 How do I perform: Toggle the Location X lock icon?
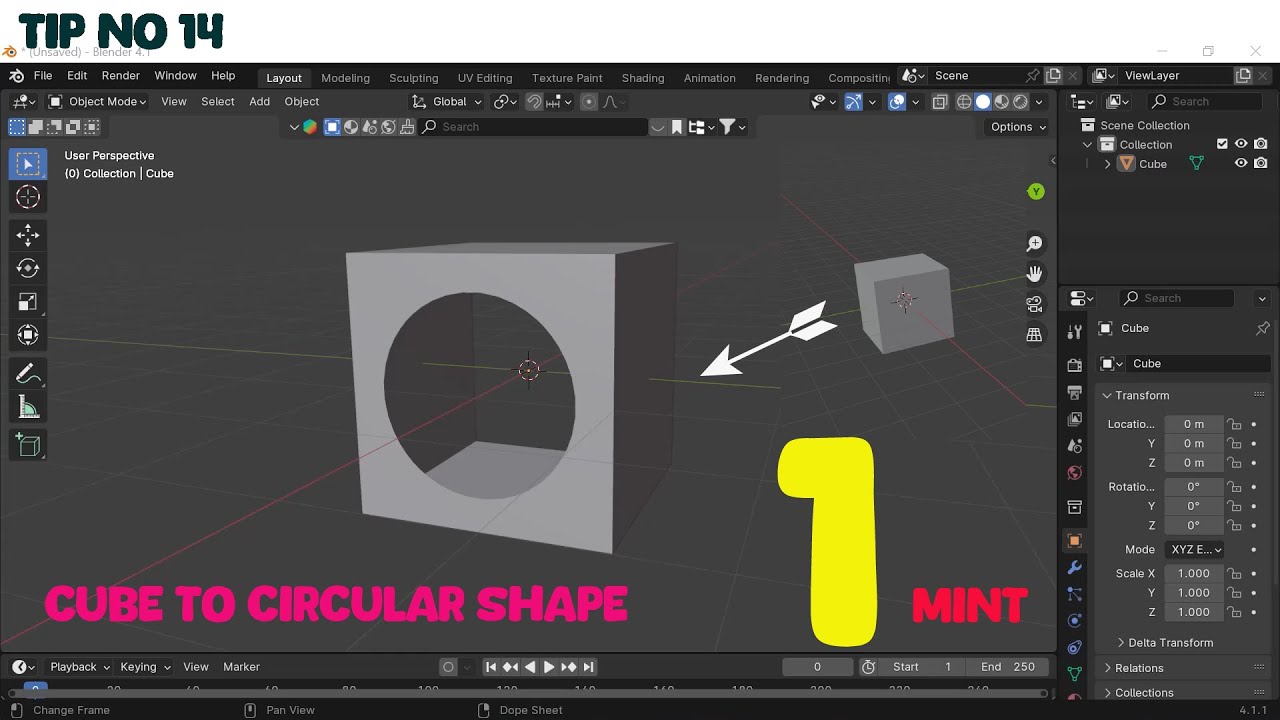tap(1235, 424)
